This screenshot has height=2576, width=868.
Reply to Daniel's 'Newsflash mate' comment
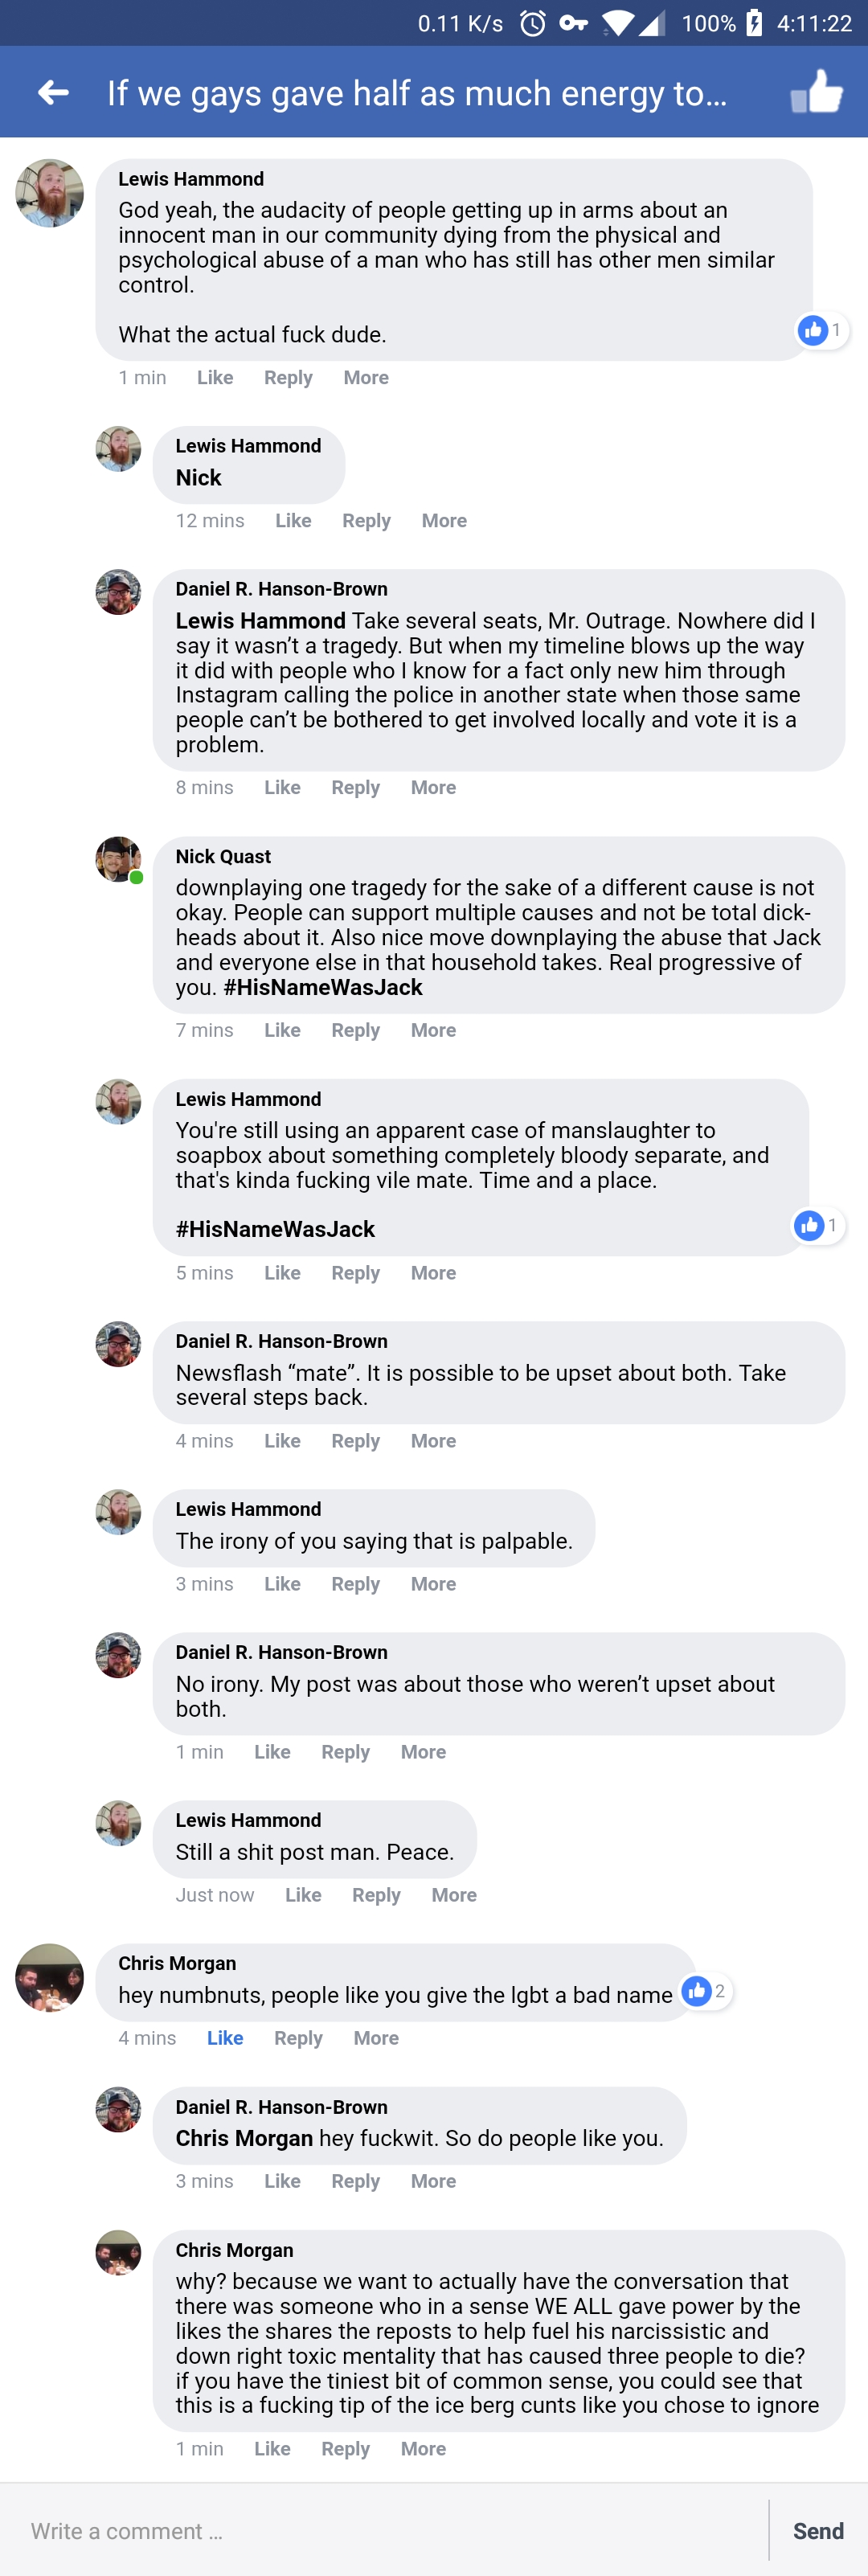coord(355,1441)
